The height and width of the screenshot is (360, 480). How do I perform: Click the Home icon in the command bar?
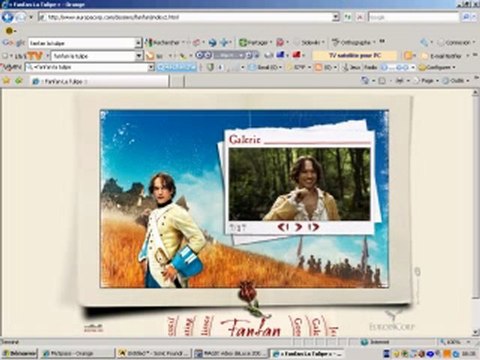365,80
